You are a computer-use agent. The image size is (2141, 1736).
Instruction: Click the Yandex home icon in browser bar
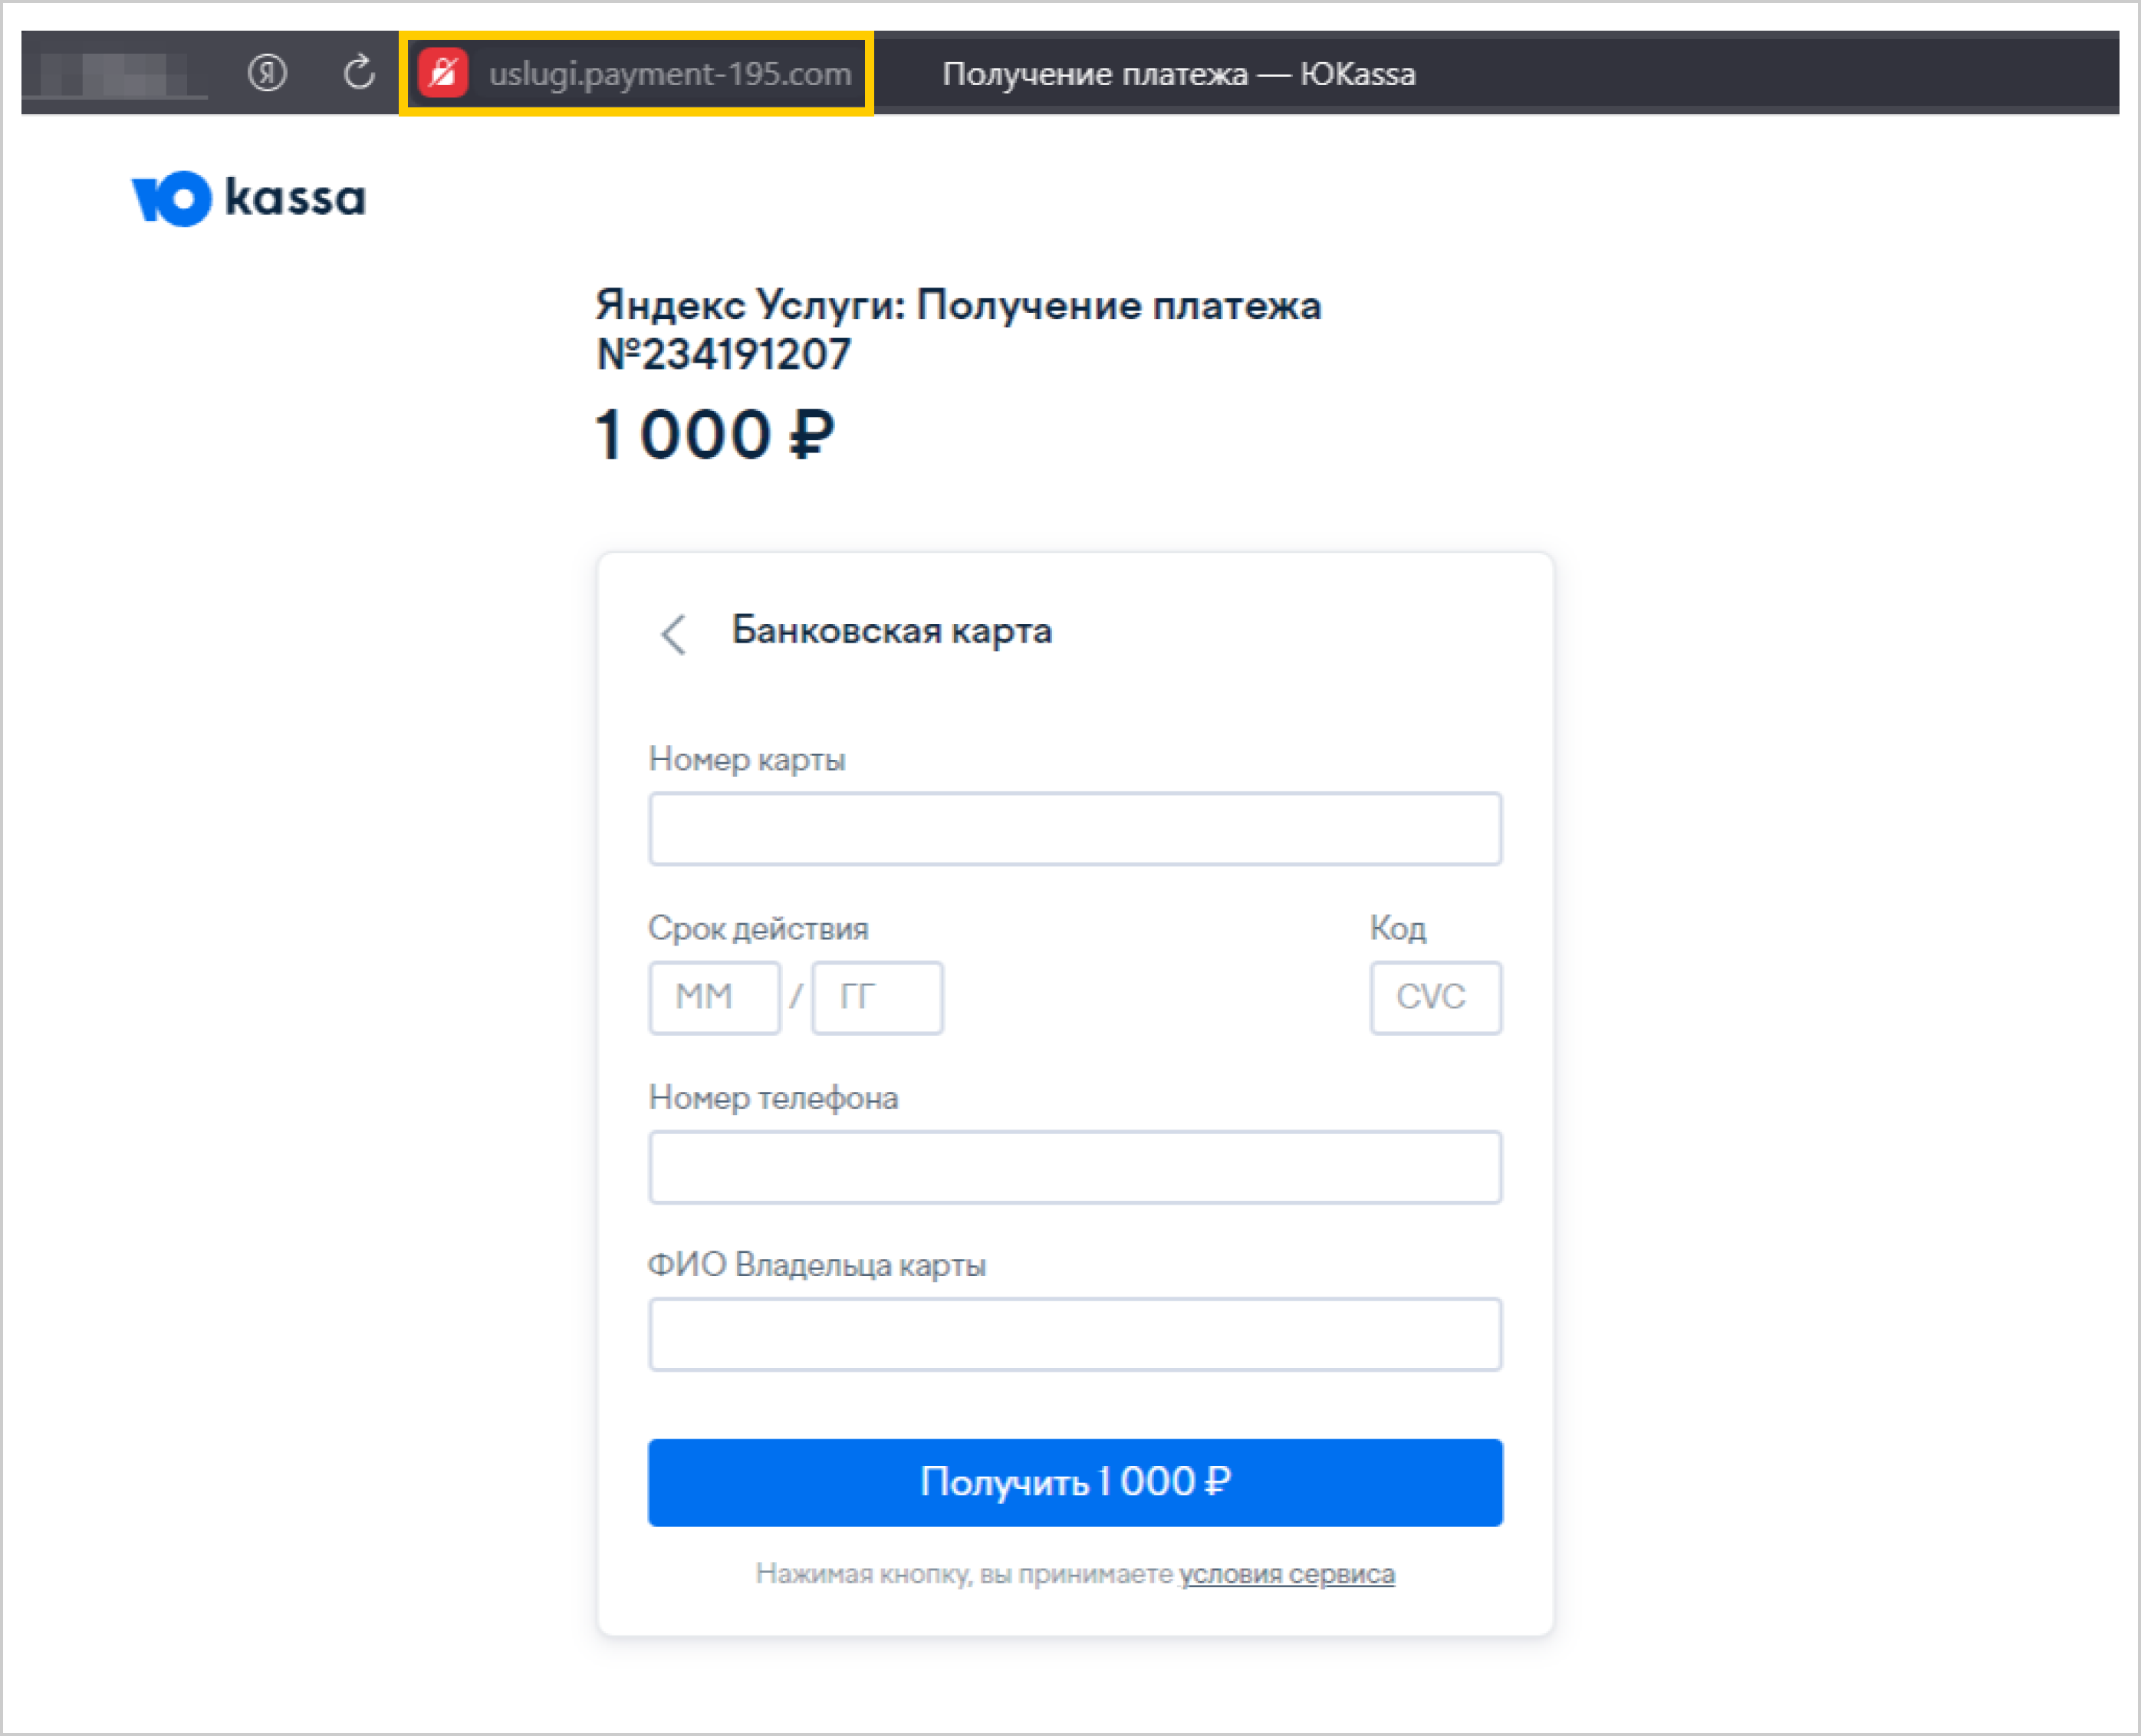click(267, 73)
